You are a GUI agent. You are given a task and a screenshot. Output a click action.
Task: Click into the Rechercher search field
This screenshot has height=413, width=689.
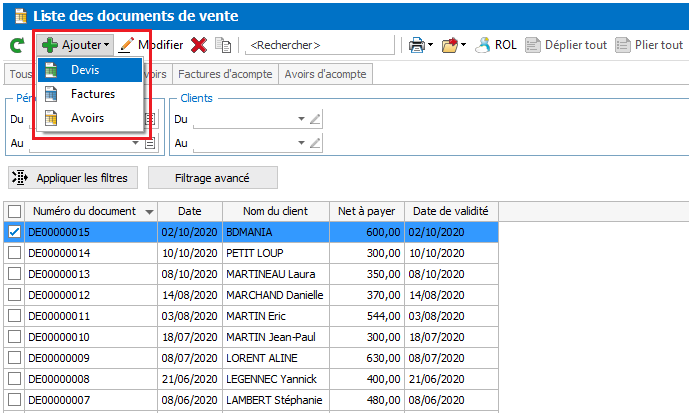click(320, 45)
